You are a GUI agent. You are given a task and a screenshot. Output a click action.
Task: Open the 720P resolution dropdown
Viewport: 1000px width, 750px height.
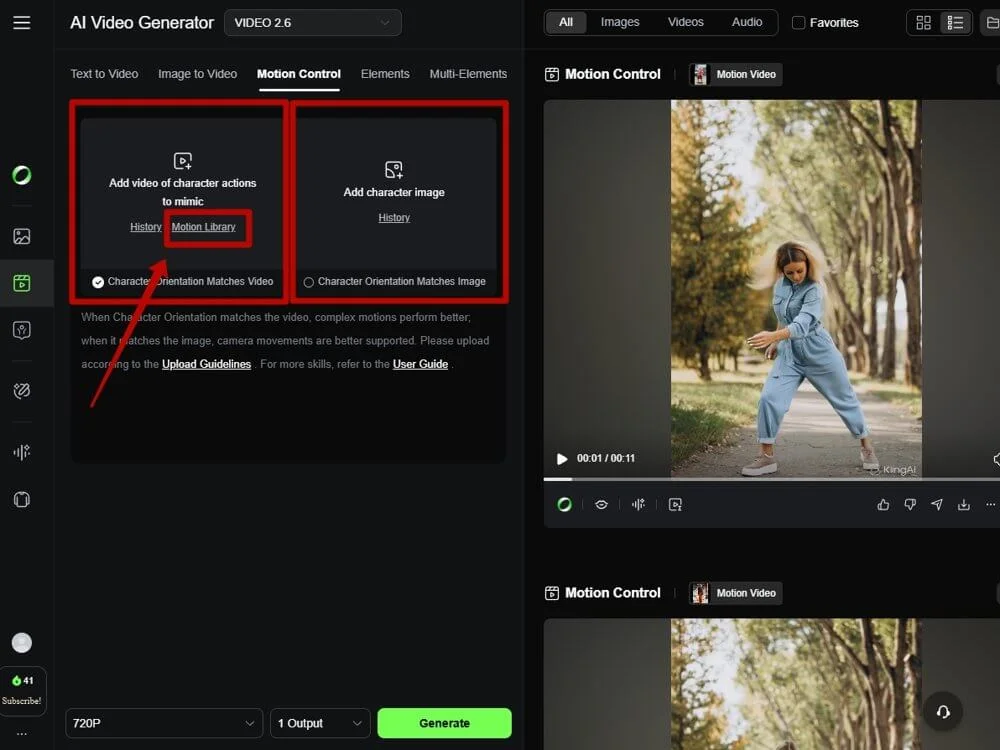[164, 723]
